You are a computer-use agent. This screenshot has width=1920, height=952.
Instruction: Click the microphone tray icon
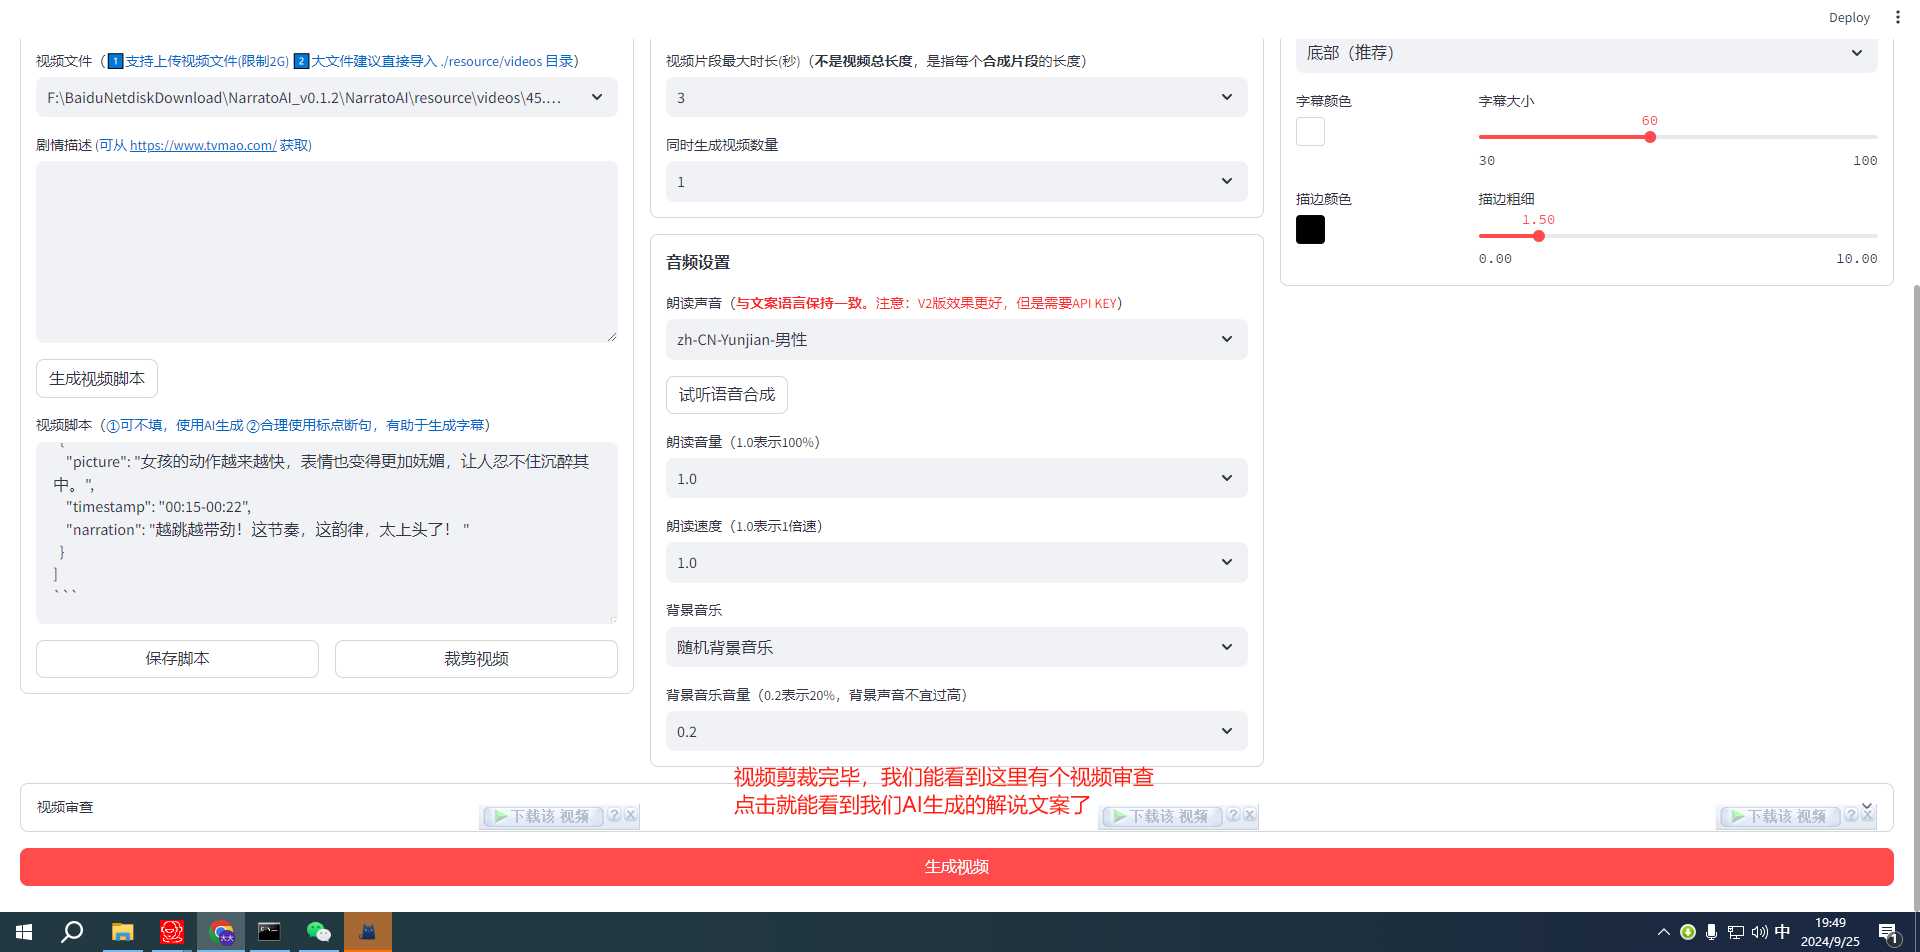tap(1712, 932)
